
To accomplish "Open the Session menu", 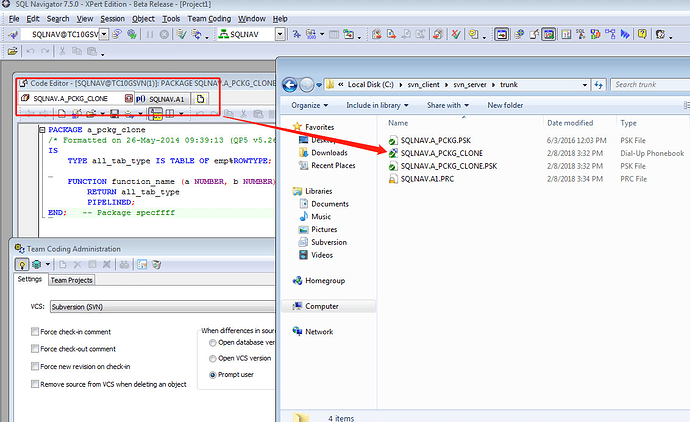I will click(x=112, y=19).
